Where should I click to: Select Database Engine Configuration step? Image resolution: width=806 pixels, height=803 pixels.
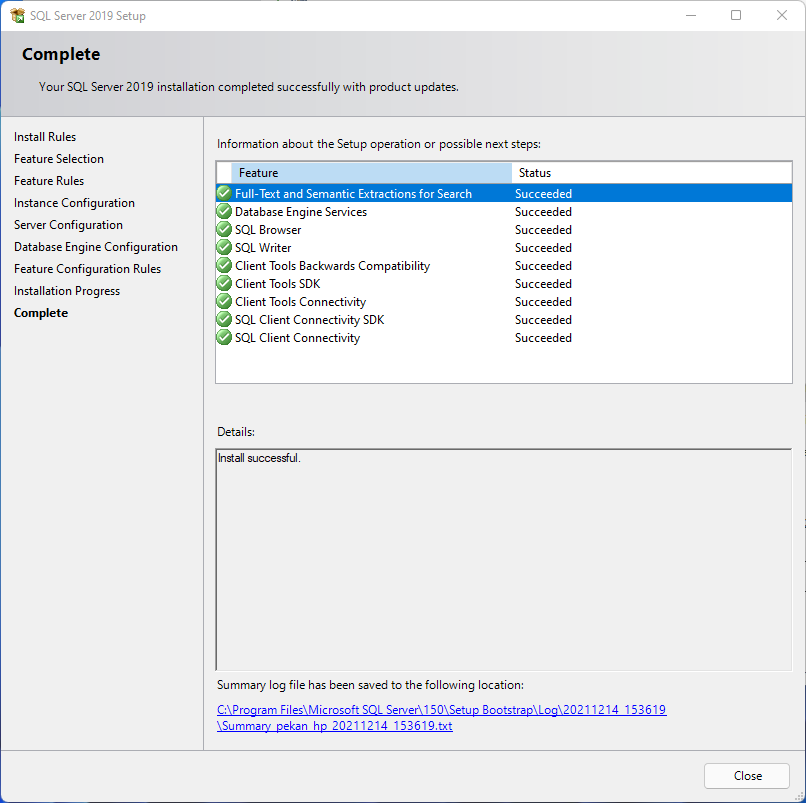(96, 247)
